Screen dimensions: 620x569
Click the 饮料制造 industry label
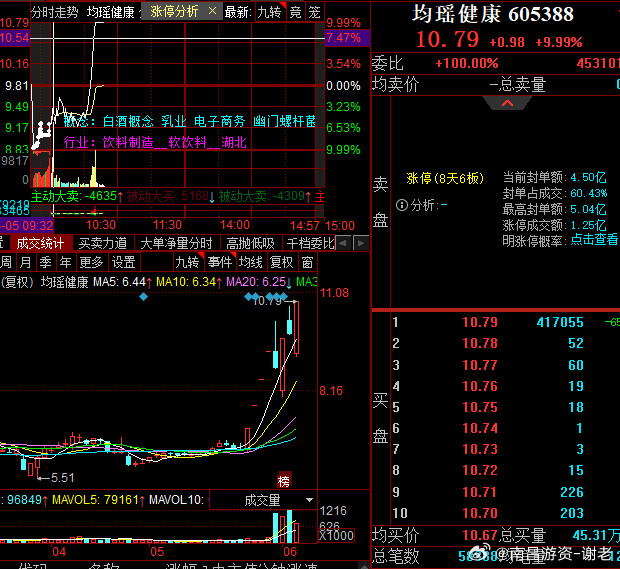(128, 142)
